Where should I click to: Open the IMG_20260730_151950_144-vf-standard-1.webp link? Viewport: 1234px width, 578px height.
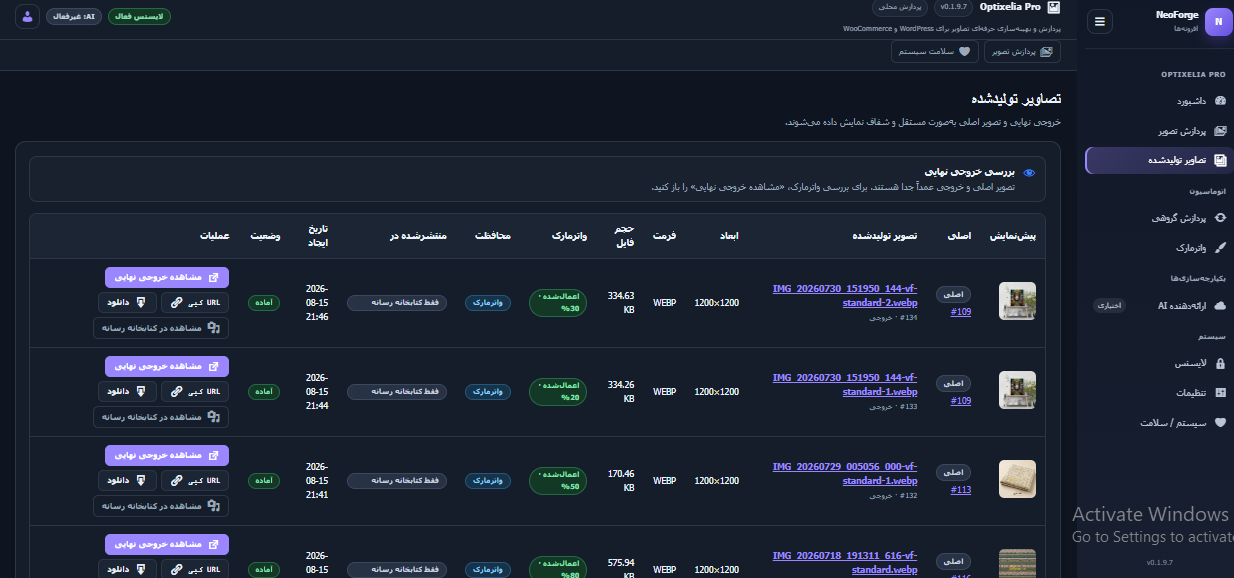coord(845,384)
